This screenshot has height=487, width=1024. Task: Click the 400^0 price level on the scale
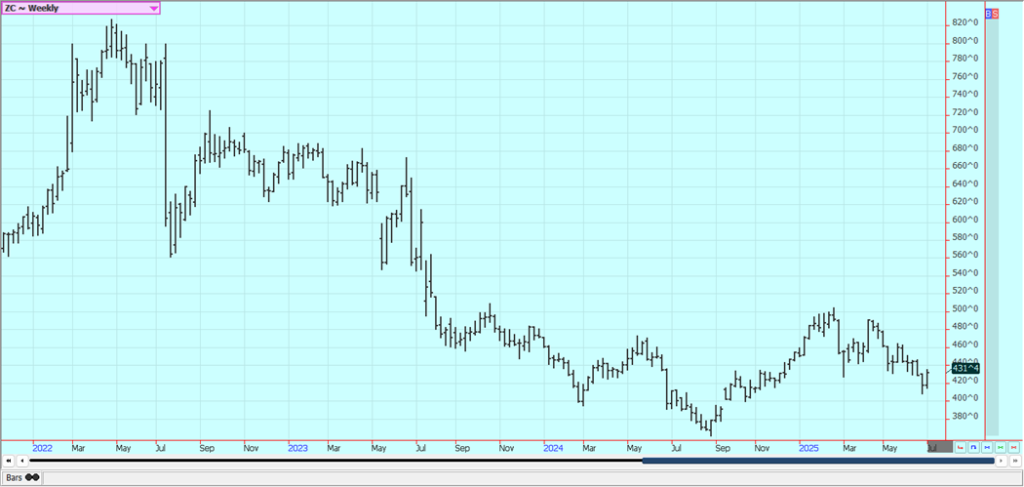click(965, 398)
